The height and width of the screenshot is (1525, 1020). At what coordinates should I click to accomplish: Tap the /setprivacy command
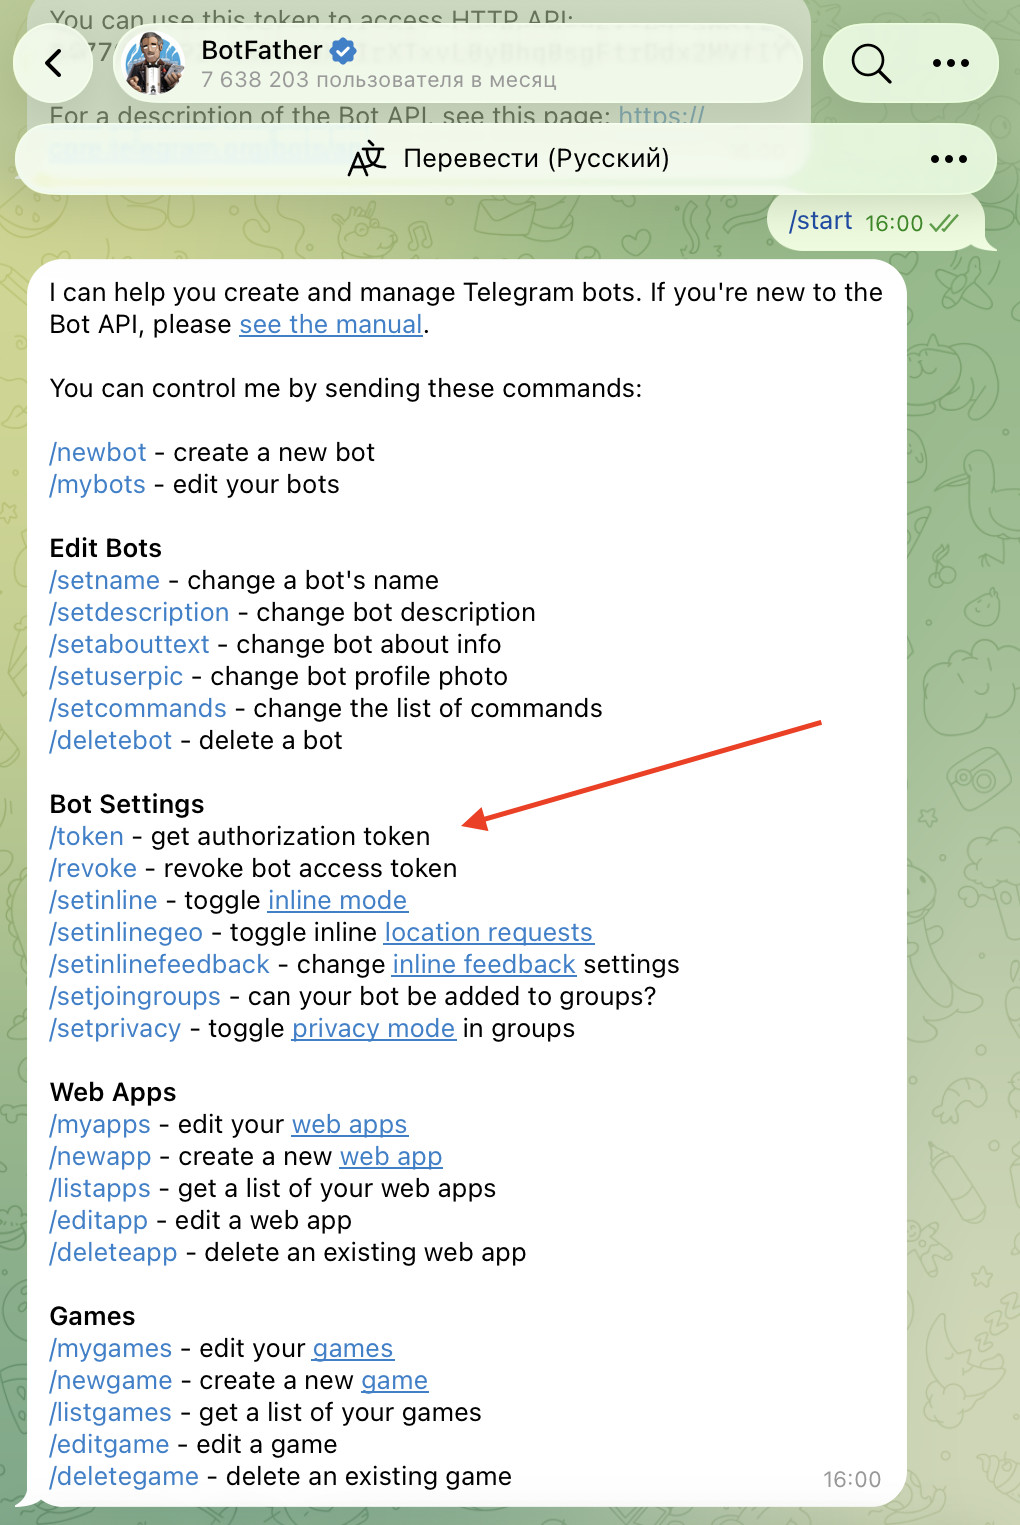(115, 1028)
